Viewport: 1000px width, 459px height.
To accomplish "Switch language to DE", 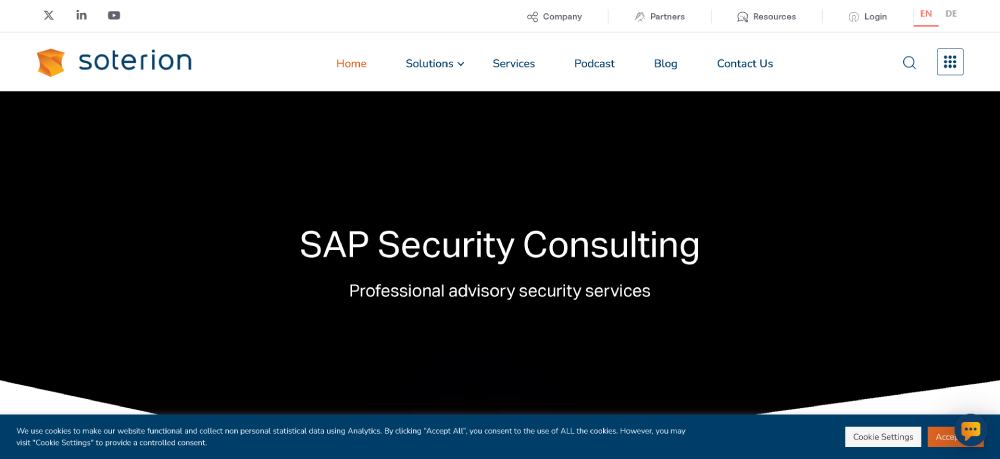I will 951,14.
